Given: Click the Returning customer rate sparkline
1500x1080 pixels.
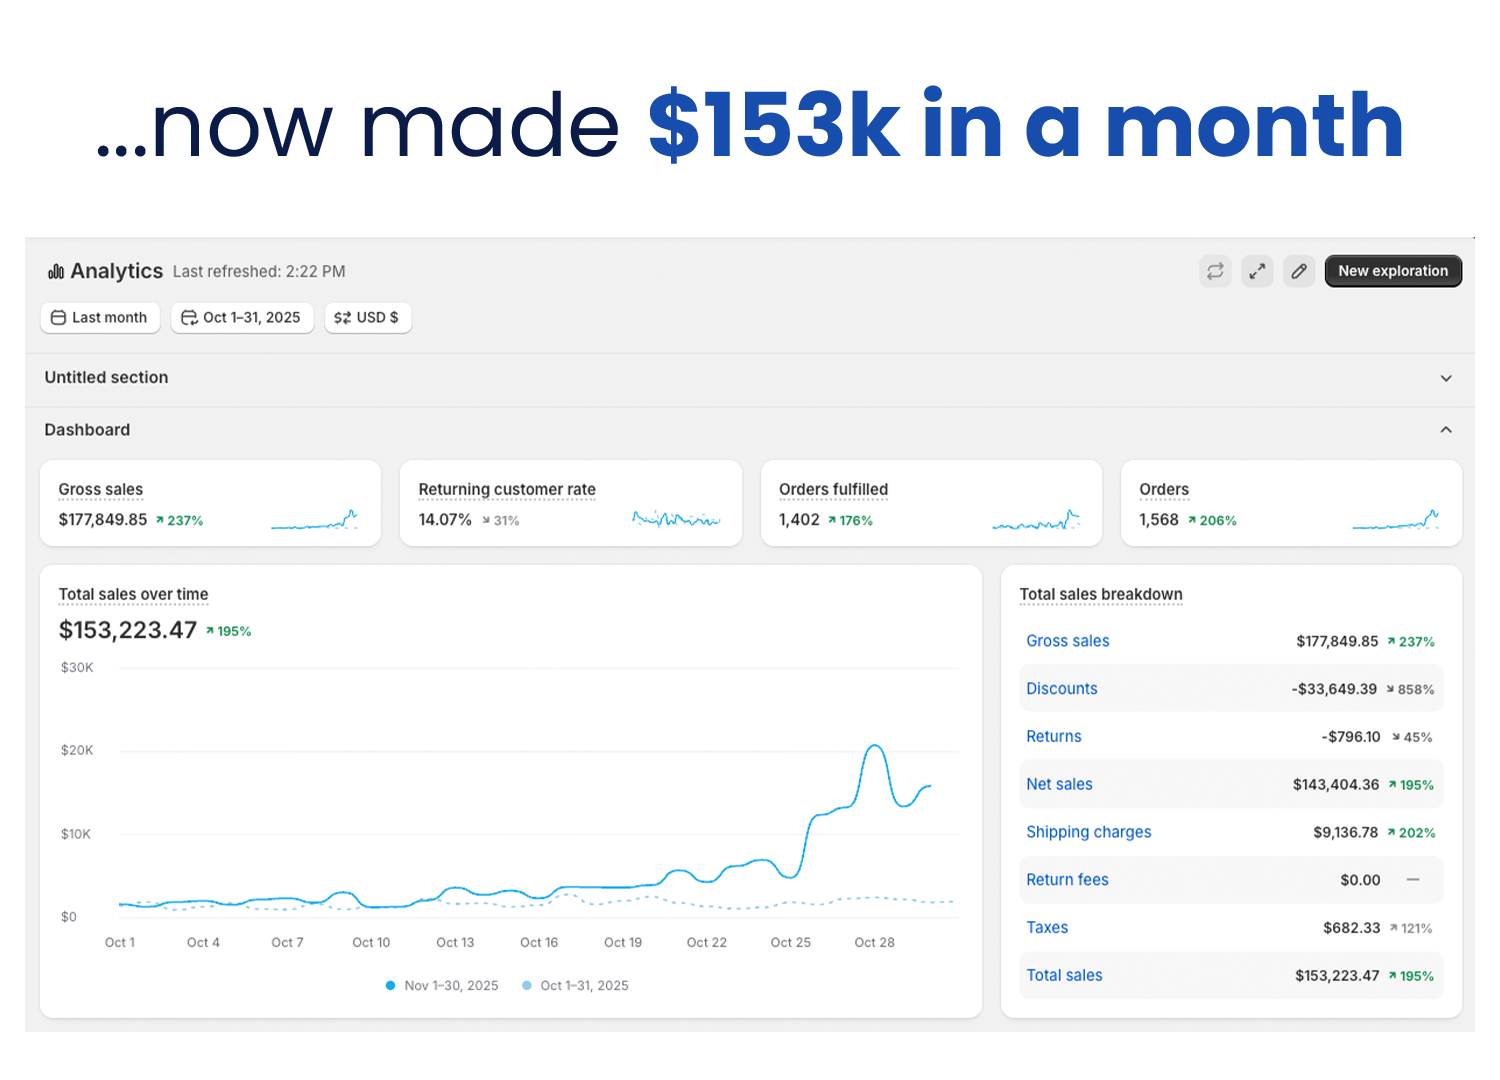Looking at the screenshot, I should pos(676,518).
